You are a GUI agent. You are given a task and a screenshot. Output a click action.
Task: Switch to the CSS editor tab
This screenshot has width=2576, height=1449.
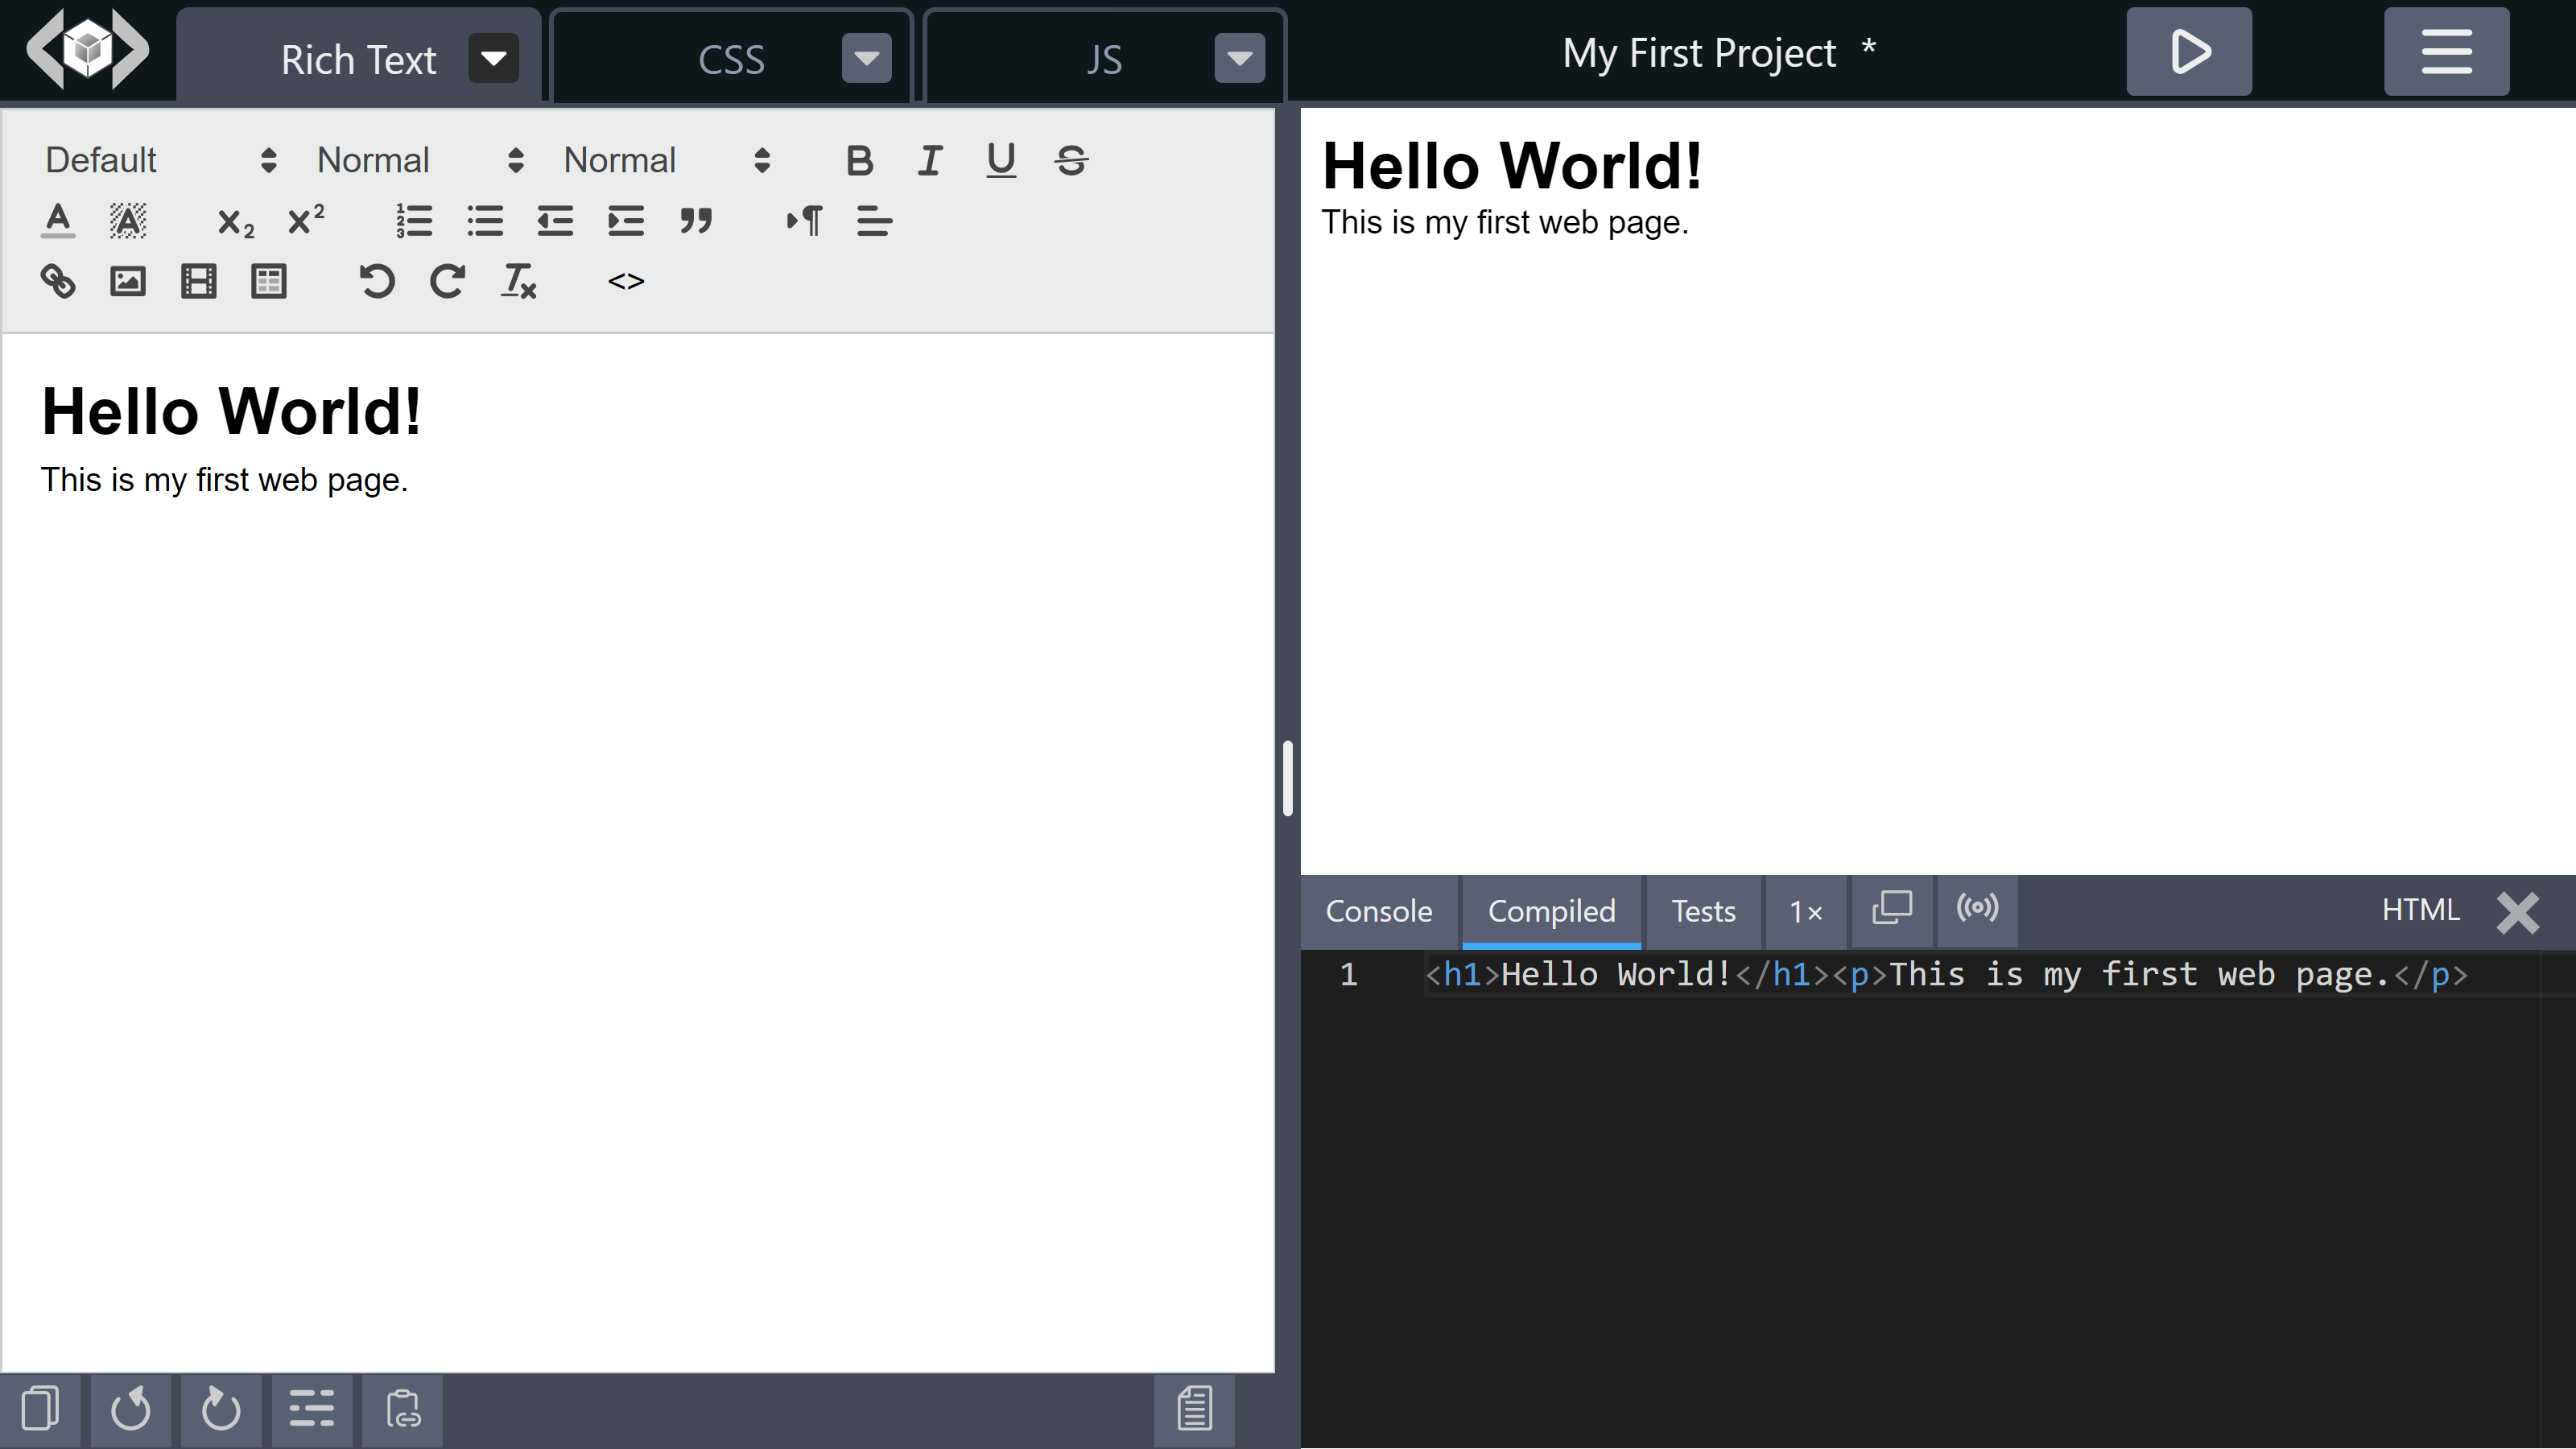point(731,59)
